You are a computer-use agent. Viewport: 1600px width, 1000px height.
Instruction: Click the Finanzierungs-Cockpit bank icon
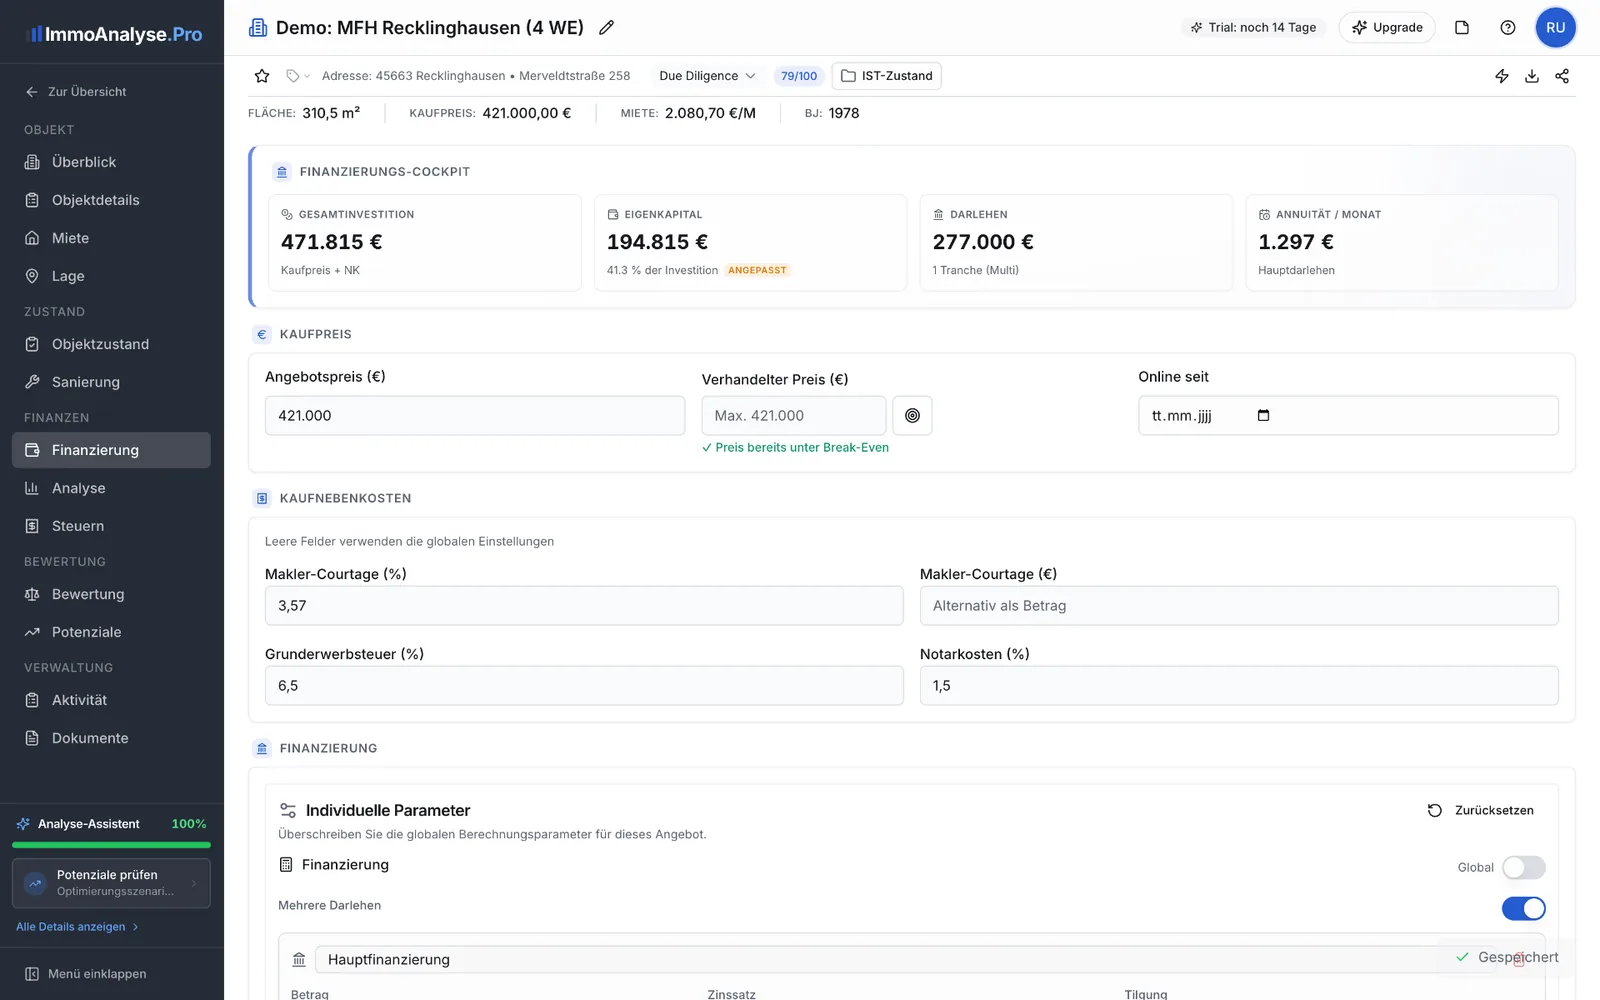(282, 172)
